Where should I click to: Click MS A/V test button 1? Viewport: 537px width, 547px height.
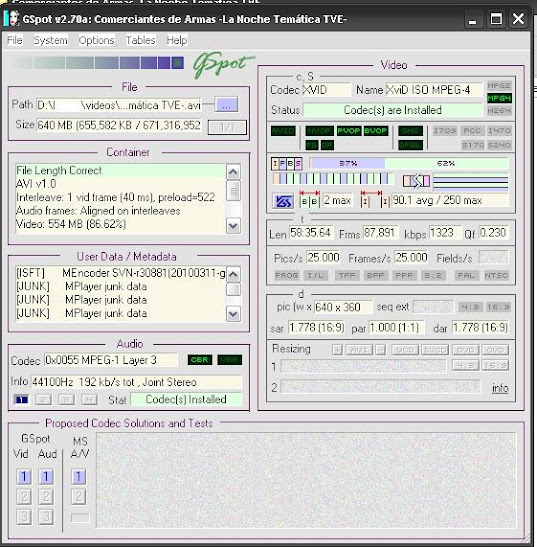(79, 476)
